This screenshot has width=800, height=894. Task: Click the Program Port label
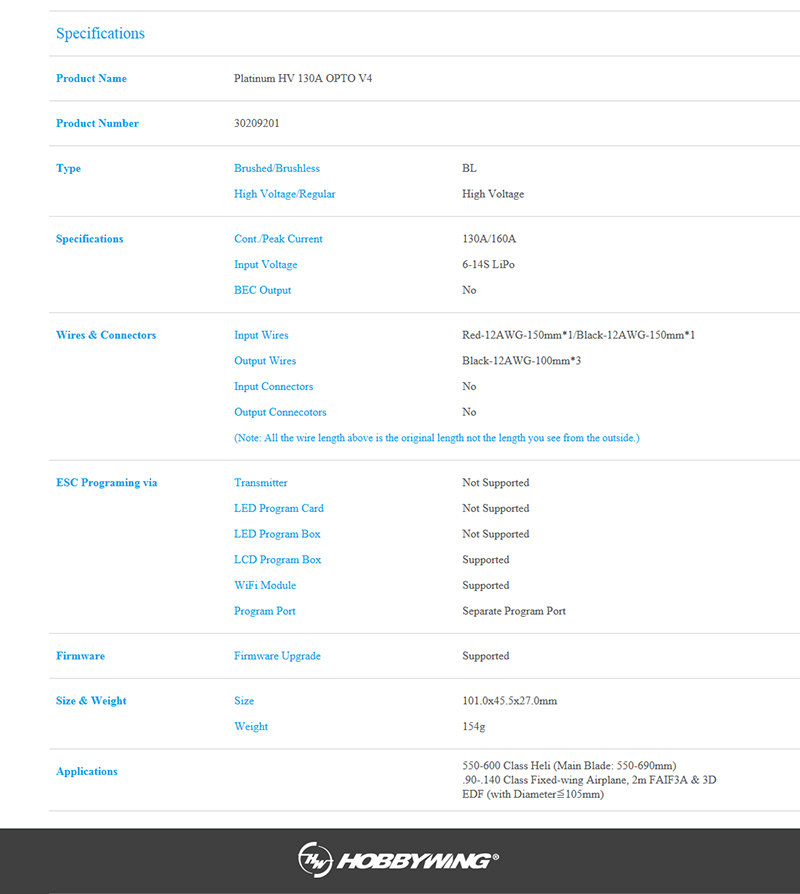point(265,611)
